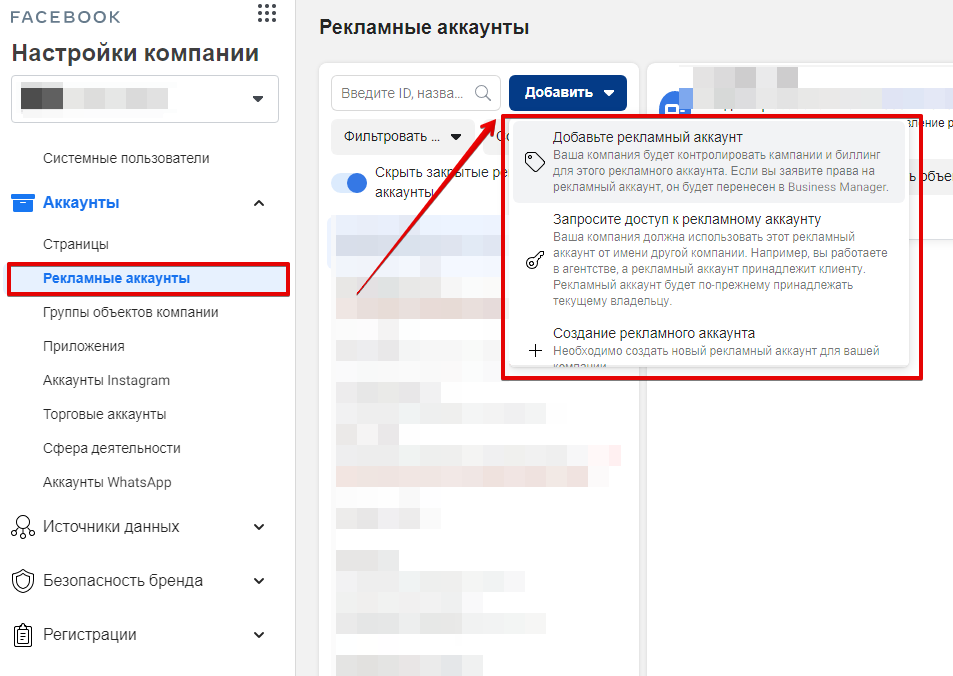Open Аккаунты Instagram in the sidebar

tap(106, 380)
